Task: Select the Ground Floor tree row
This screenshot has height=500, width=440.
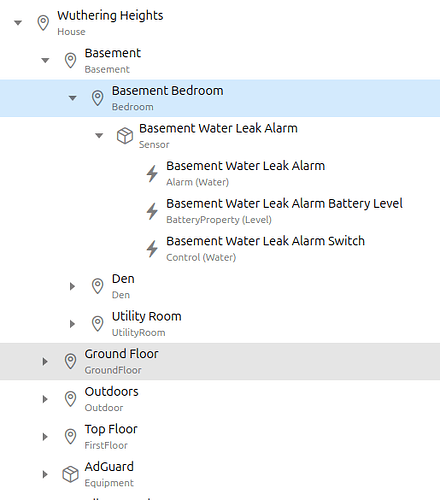Action: 220,361
